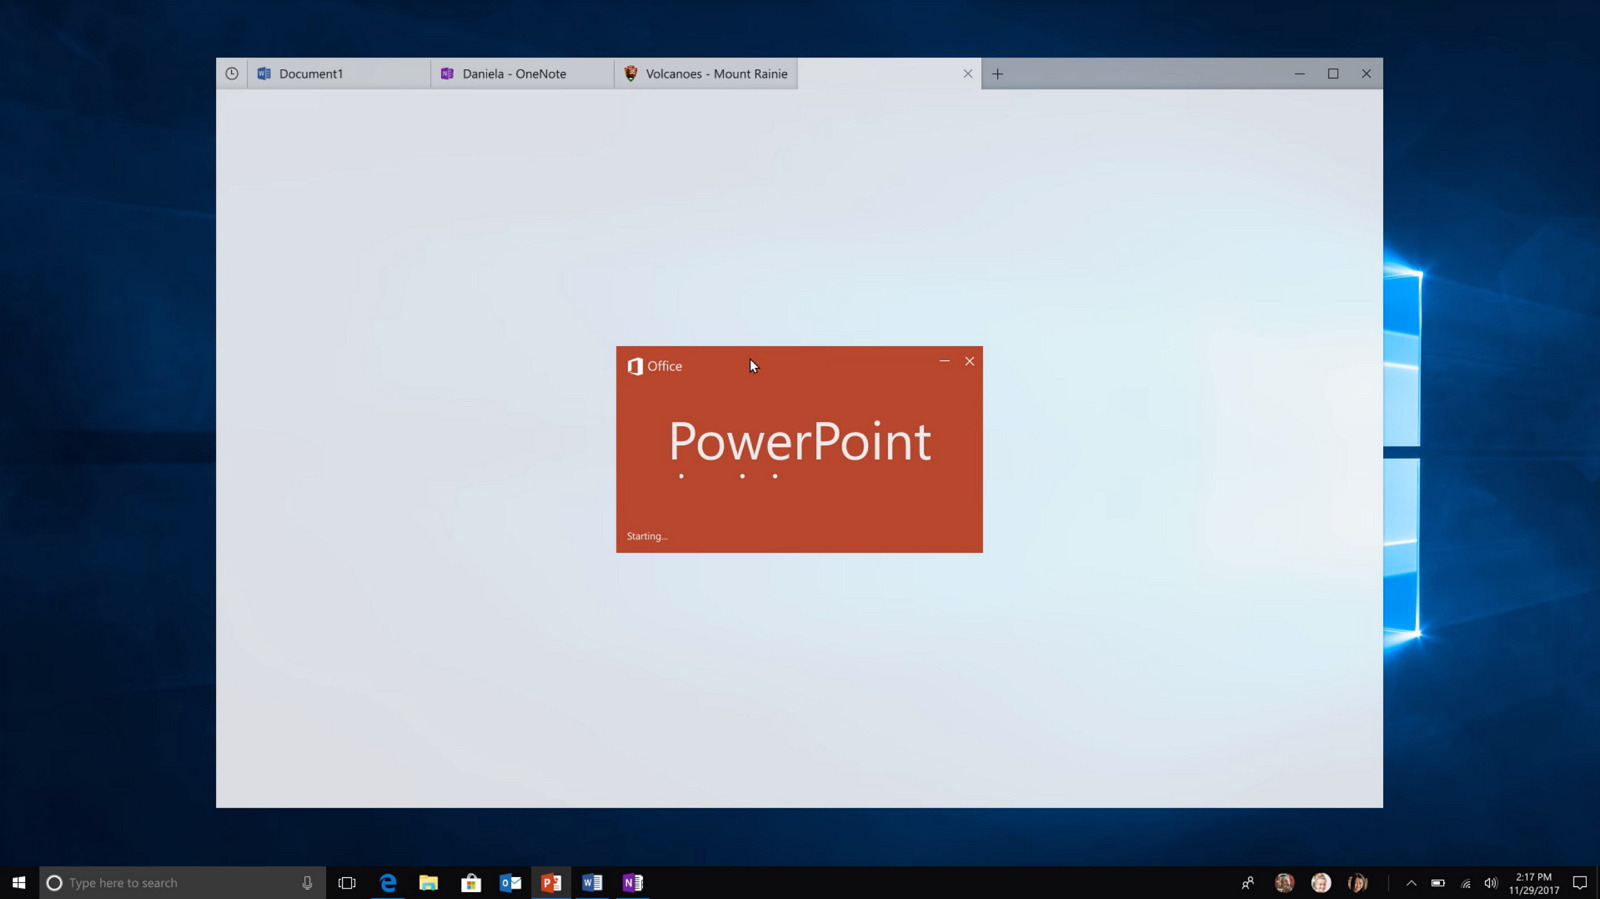
Task: Open the Windows Start menu
Action: click(19, 883)
